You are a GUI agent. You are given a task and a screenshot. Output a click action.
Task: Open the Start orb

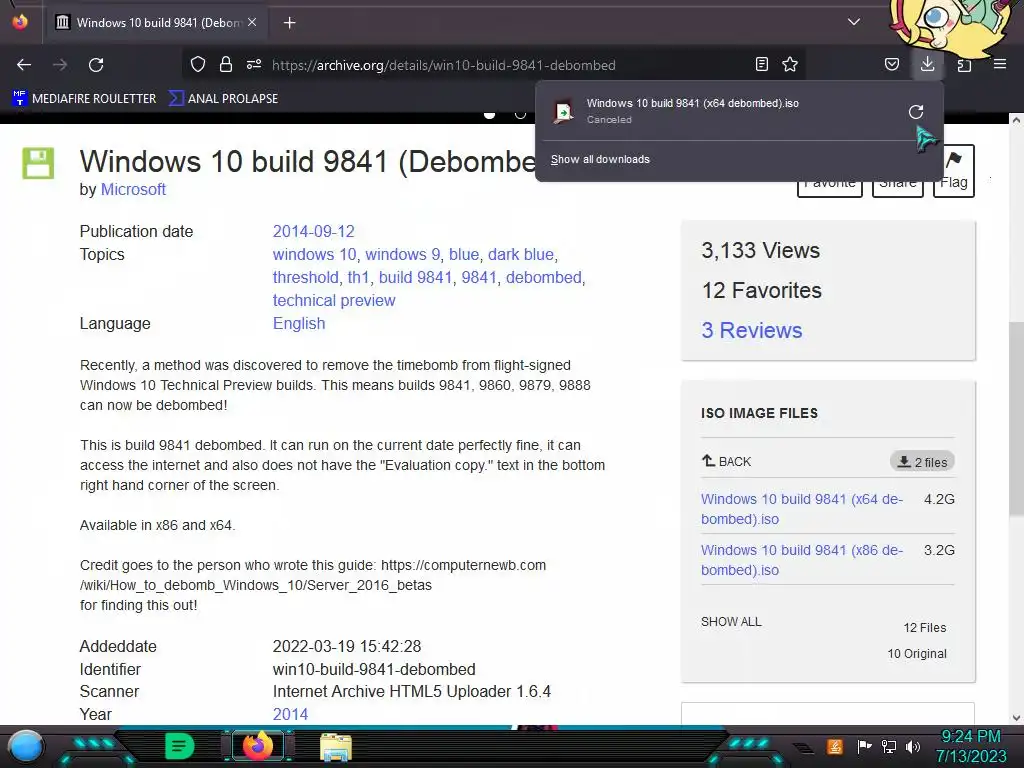pos(26,746)
